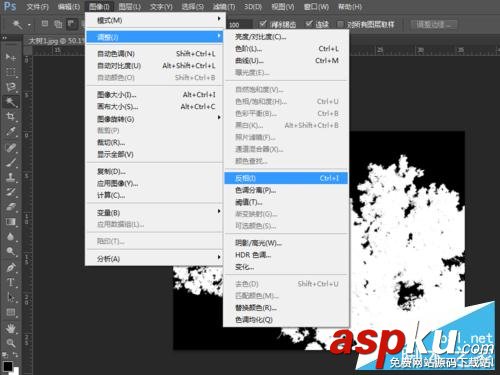Click the Subtract from Selection mode icon

[71, 24]
